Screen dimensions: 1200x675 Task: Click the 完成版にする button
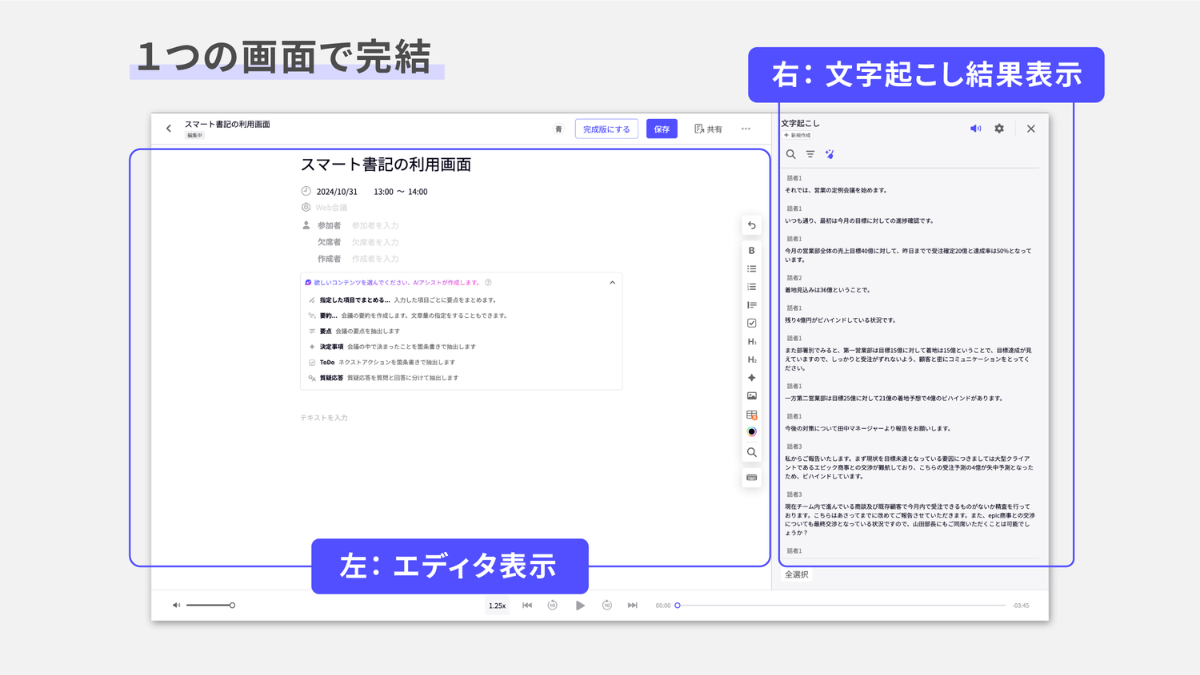pos(606,129)
